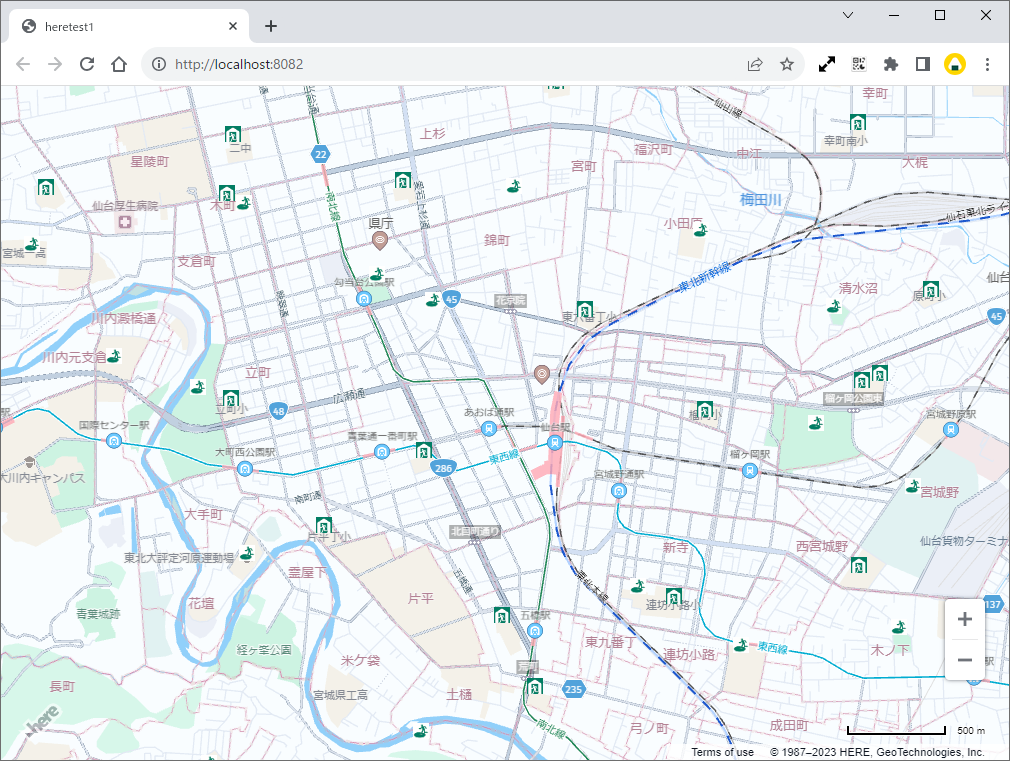The width and height of the screenshot is (1010, 761).
Task: Click the brown marker below 県庁
Action: coord(380,241)
